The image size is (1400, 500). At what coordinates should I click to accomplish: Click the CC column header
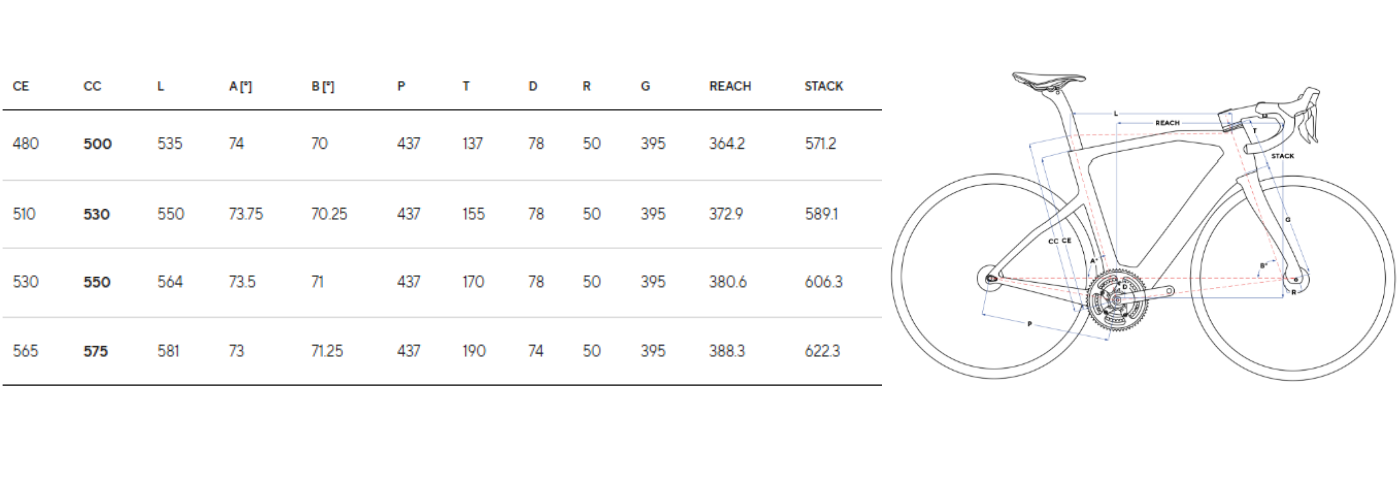[x=92, y=87]
